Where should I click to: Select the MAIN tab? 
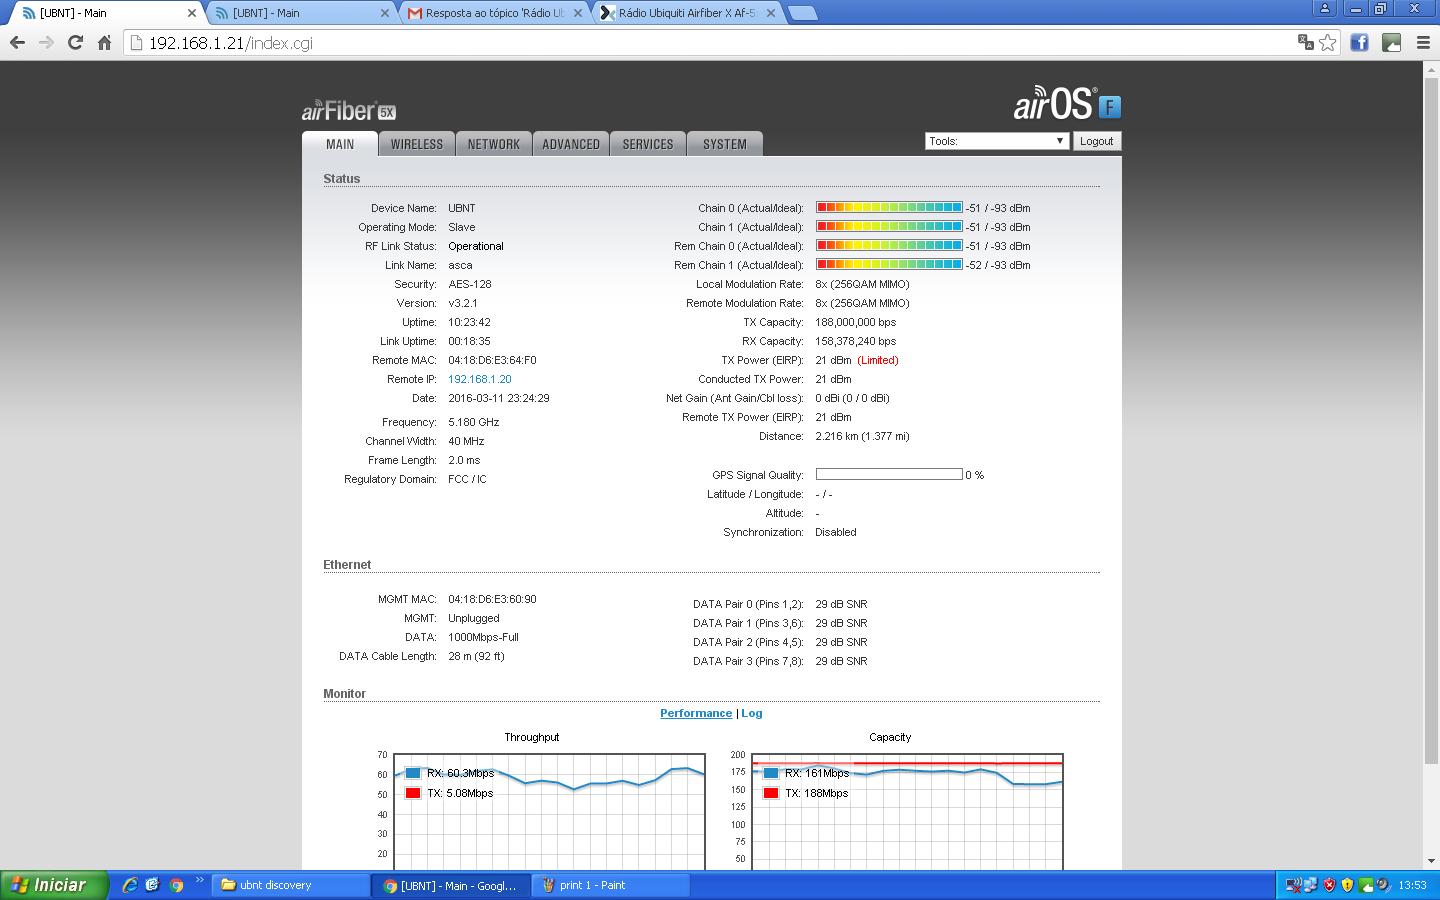pos(340,144)
